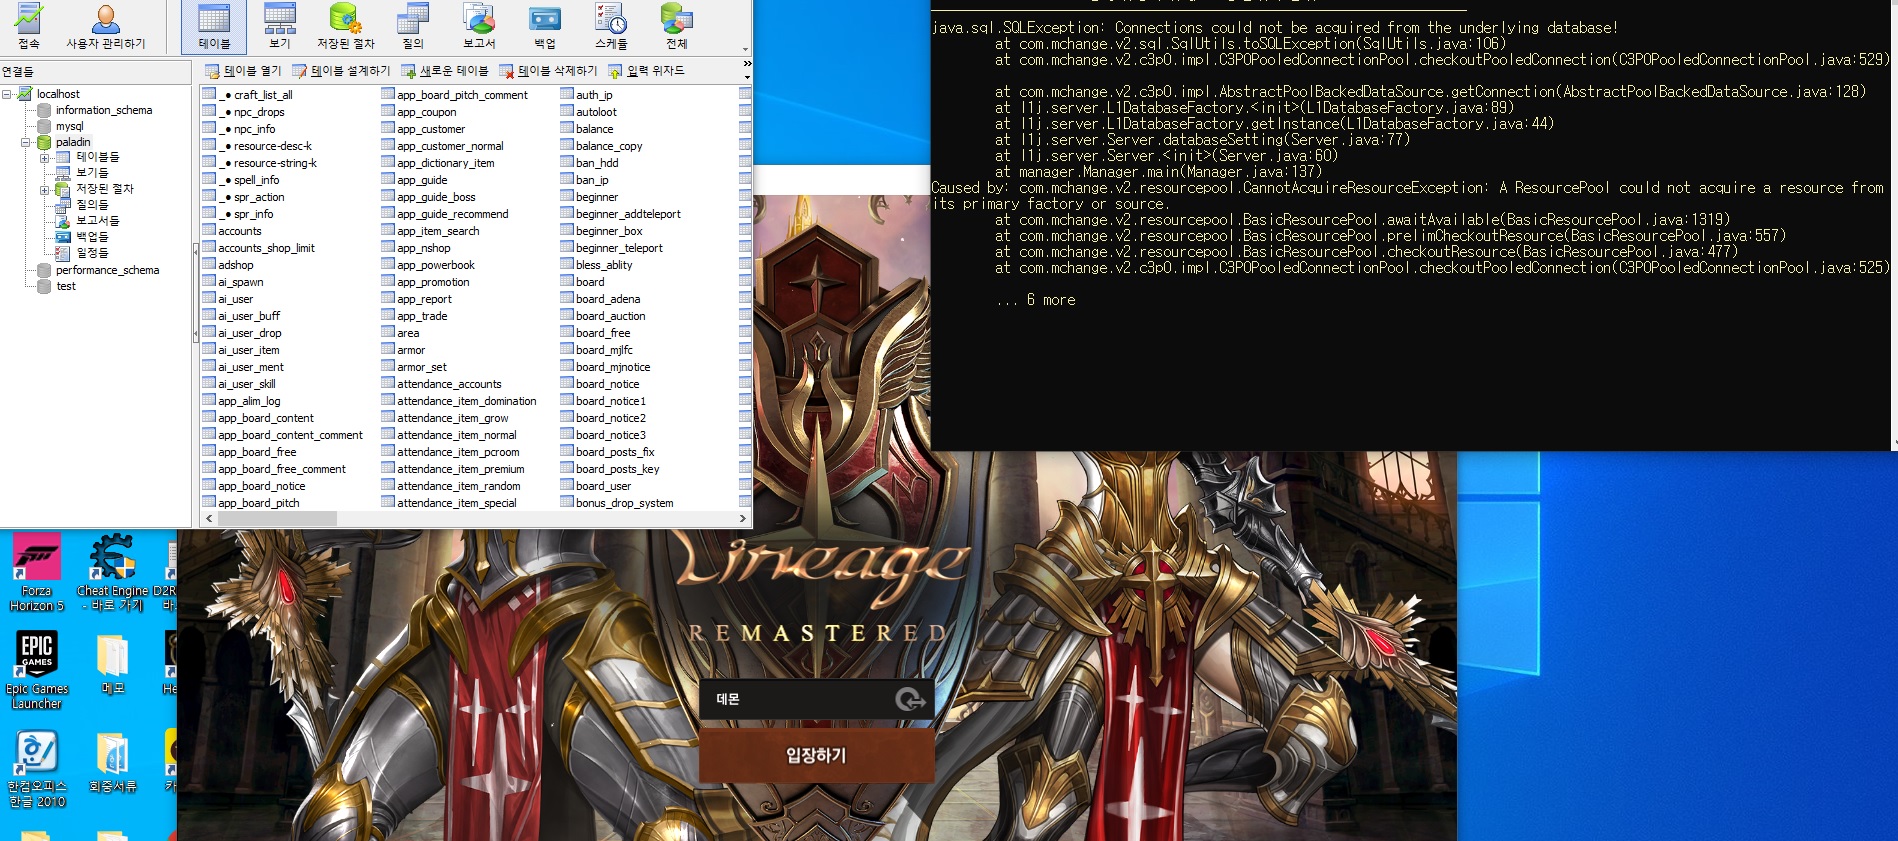The width and height of the screenshot is (1898, 841).
Task: Click 테이블 삭제하기 delete table
Action: click(x=548, y=71)
